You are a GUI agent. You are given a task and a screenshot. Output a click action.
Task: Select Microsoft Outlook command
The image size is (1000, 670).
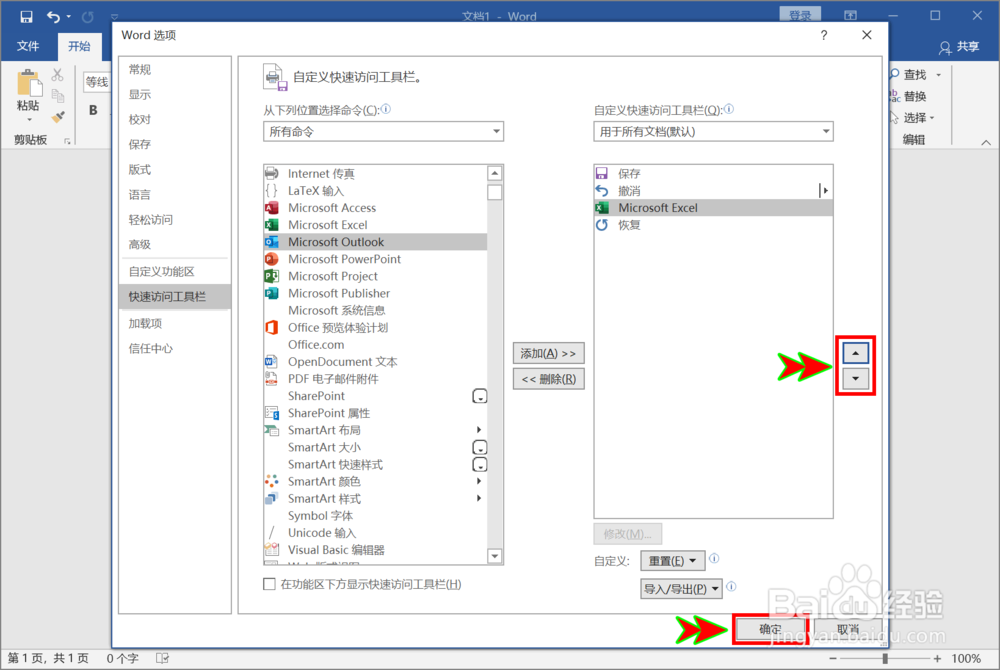click(x=375, y=242)
